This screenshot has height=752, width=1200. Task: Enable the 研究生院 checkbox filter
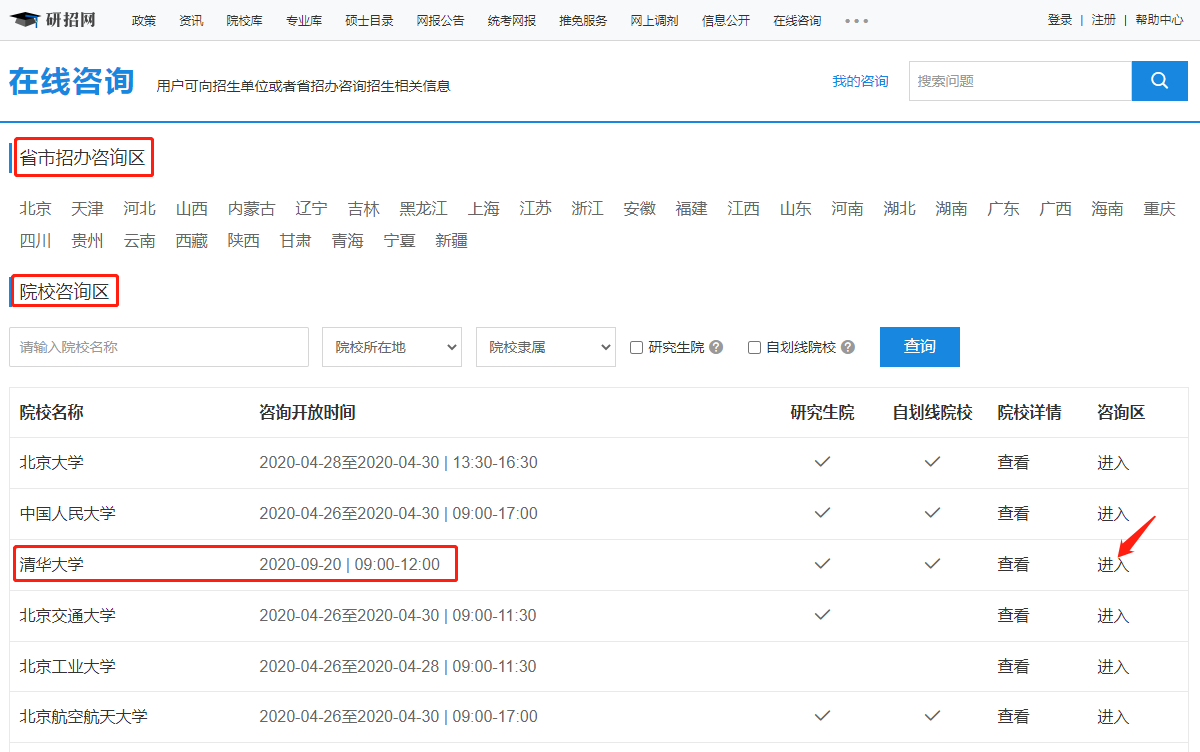[x=636, y=347]
